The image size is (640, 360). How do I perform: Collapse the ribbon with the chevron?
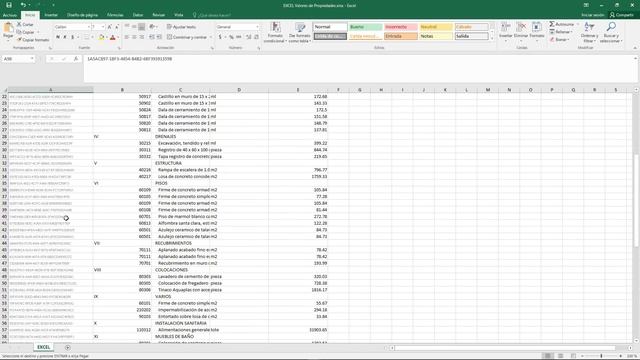(x=635, y=48)
